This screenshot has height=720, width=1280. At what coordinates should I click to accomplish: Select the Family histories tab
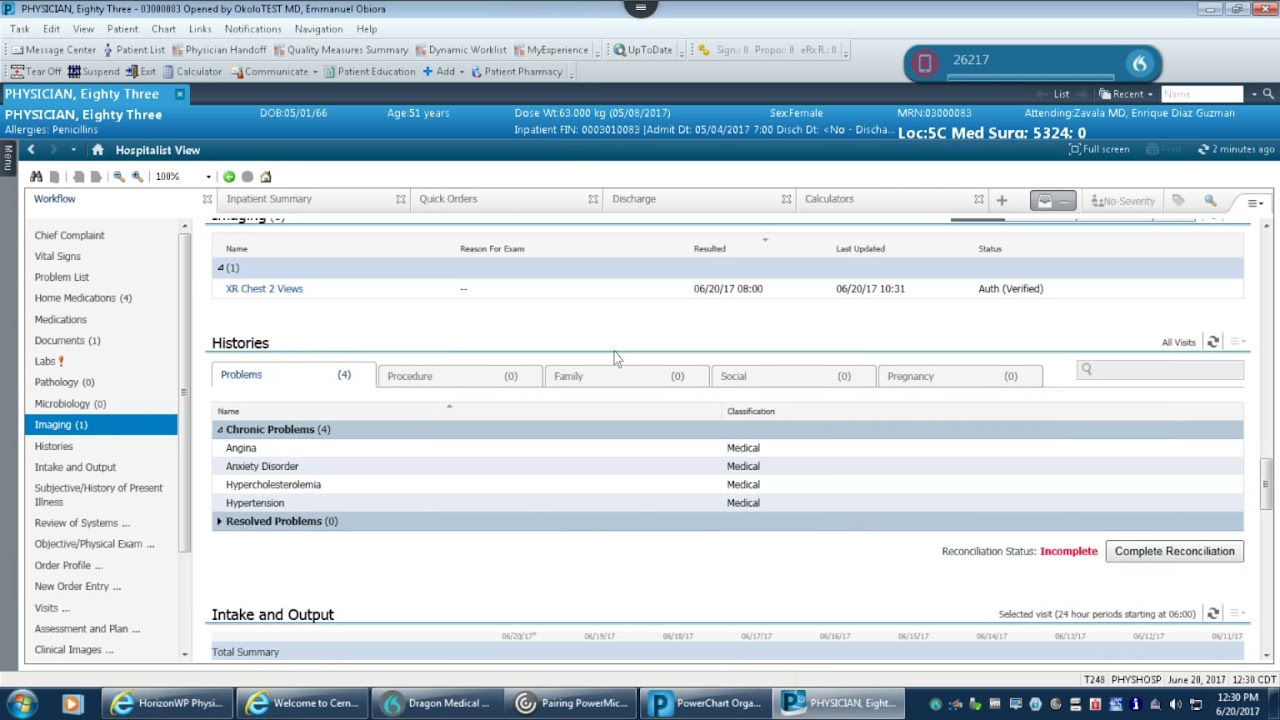[627, 376]
